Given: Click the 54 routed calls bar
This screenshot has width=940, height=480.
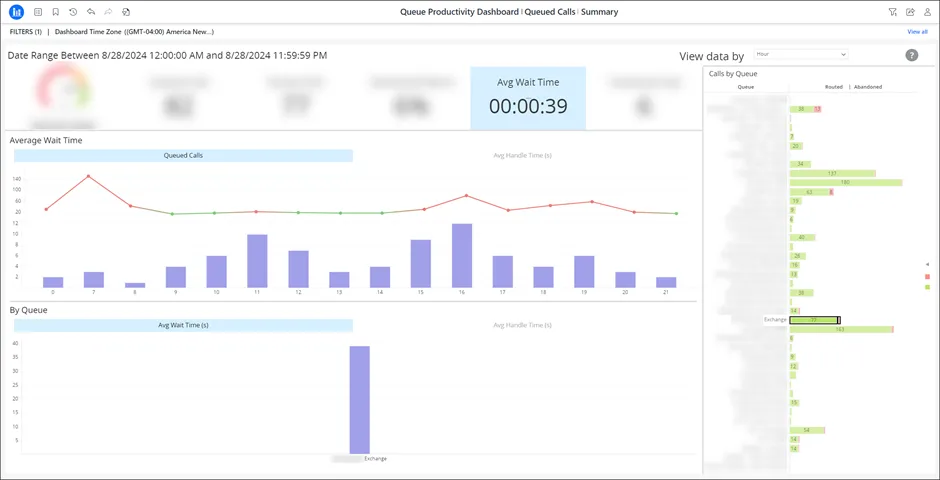Looking at the screenshot, I should [807, 430].
